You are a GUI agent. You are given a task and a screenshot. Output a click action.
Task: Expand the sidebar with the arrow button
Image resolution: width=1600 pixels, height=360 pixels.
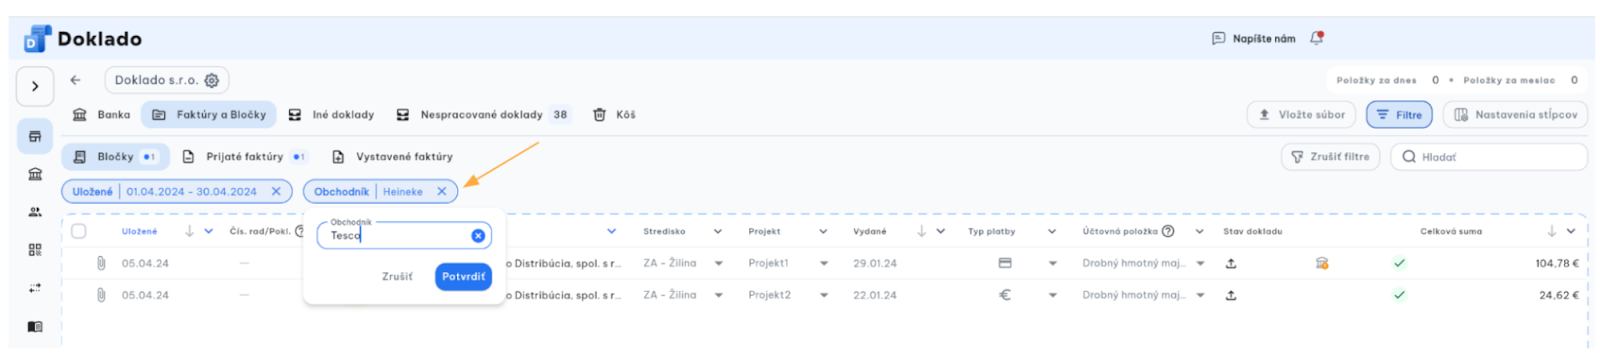pyautogui.click(x=35, y=86)
